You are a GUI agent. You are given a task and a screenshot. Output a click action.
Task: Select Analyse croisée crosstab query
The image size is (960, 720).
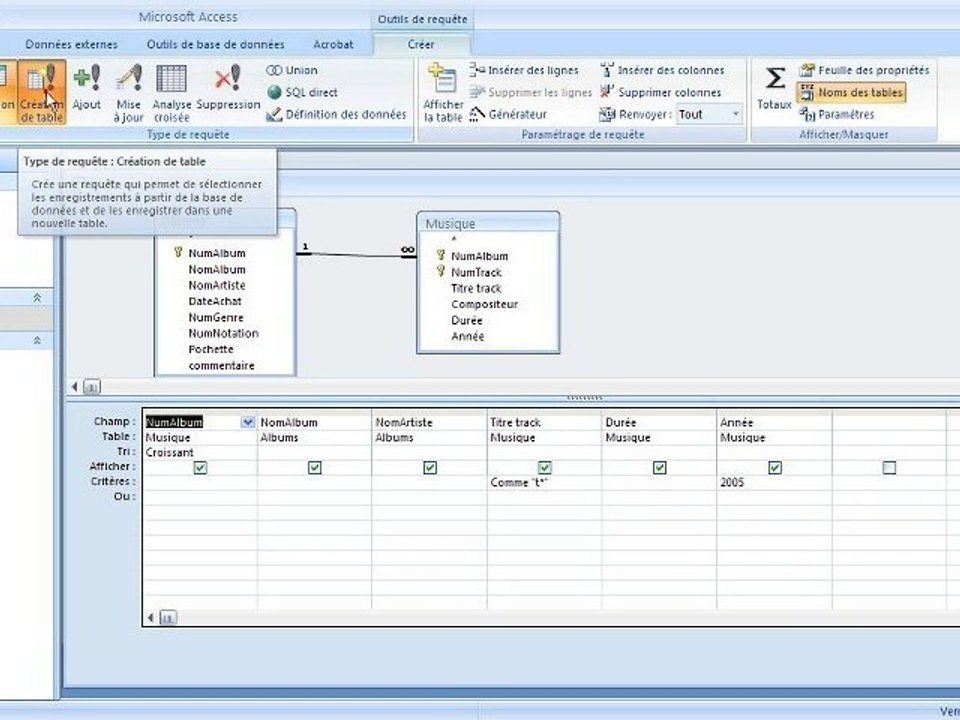171,92
